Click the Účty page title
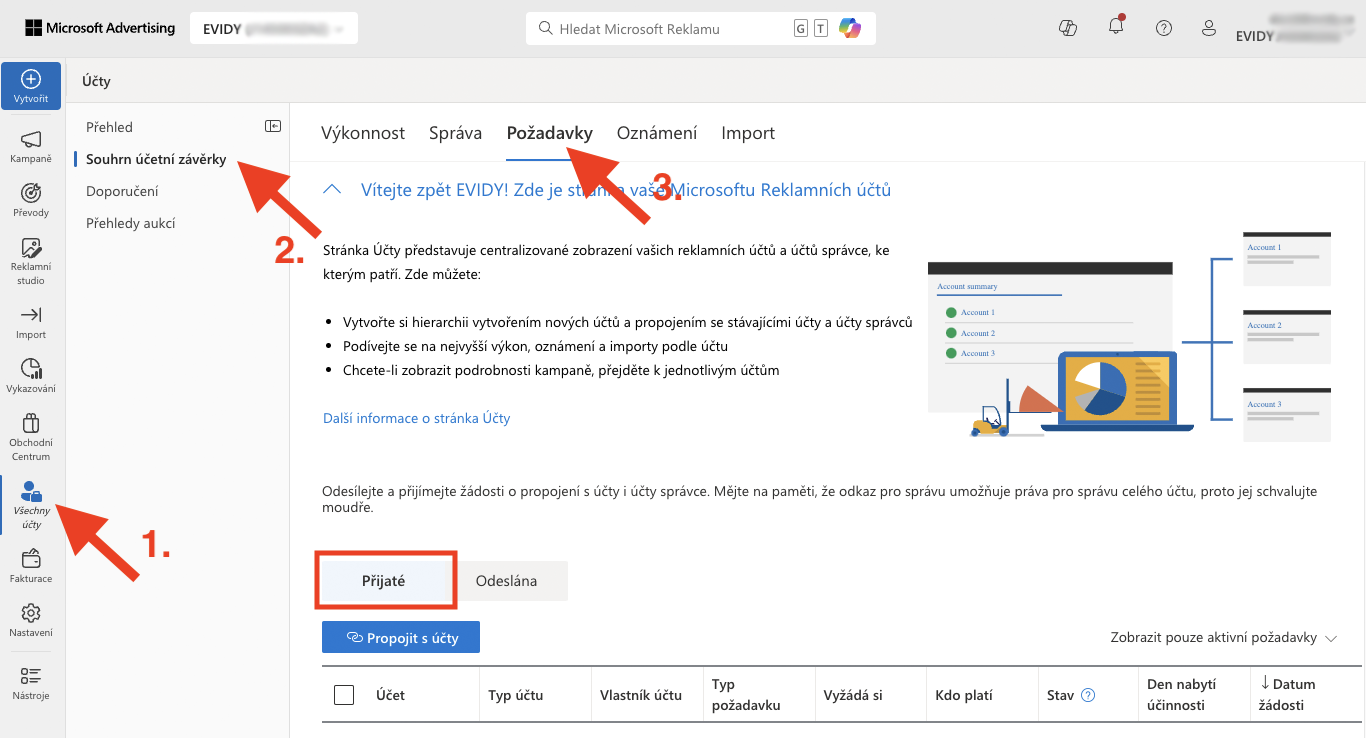1366x738 pixels. pos(96,80)
